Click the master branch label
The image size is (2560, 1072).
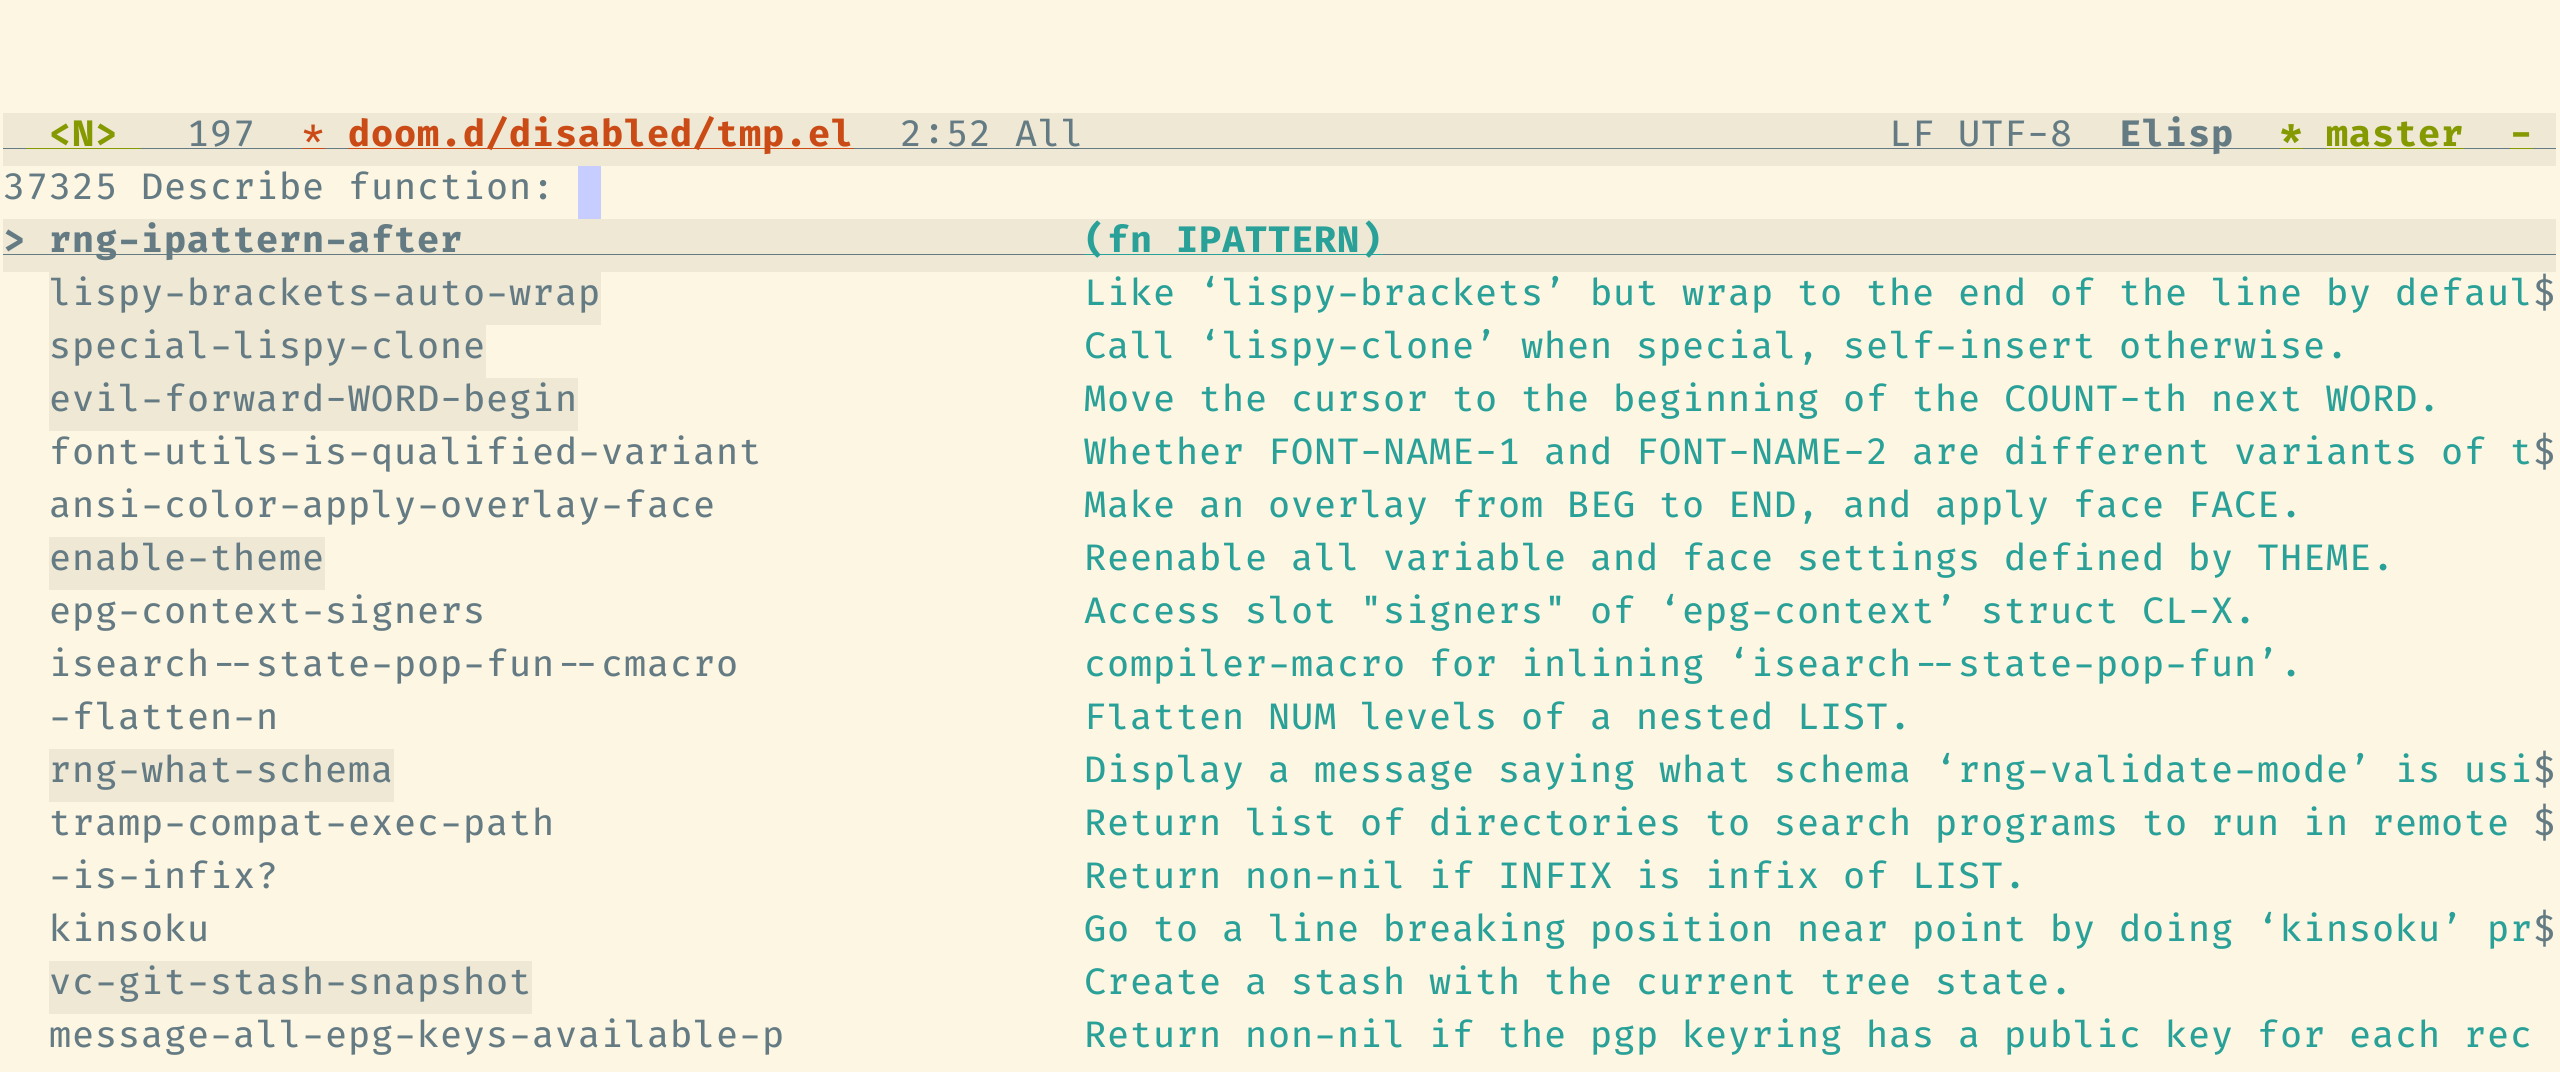coord(2393,134)
